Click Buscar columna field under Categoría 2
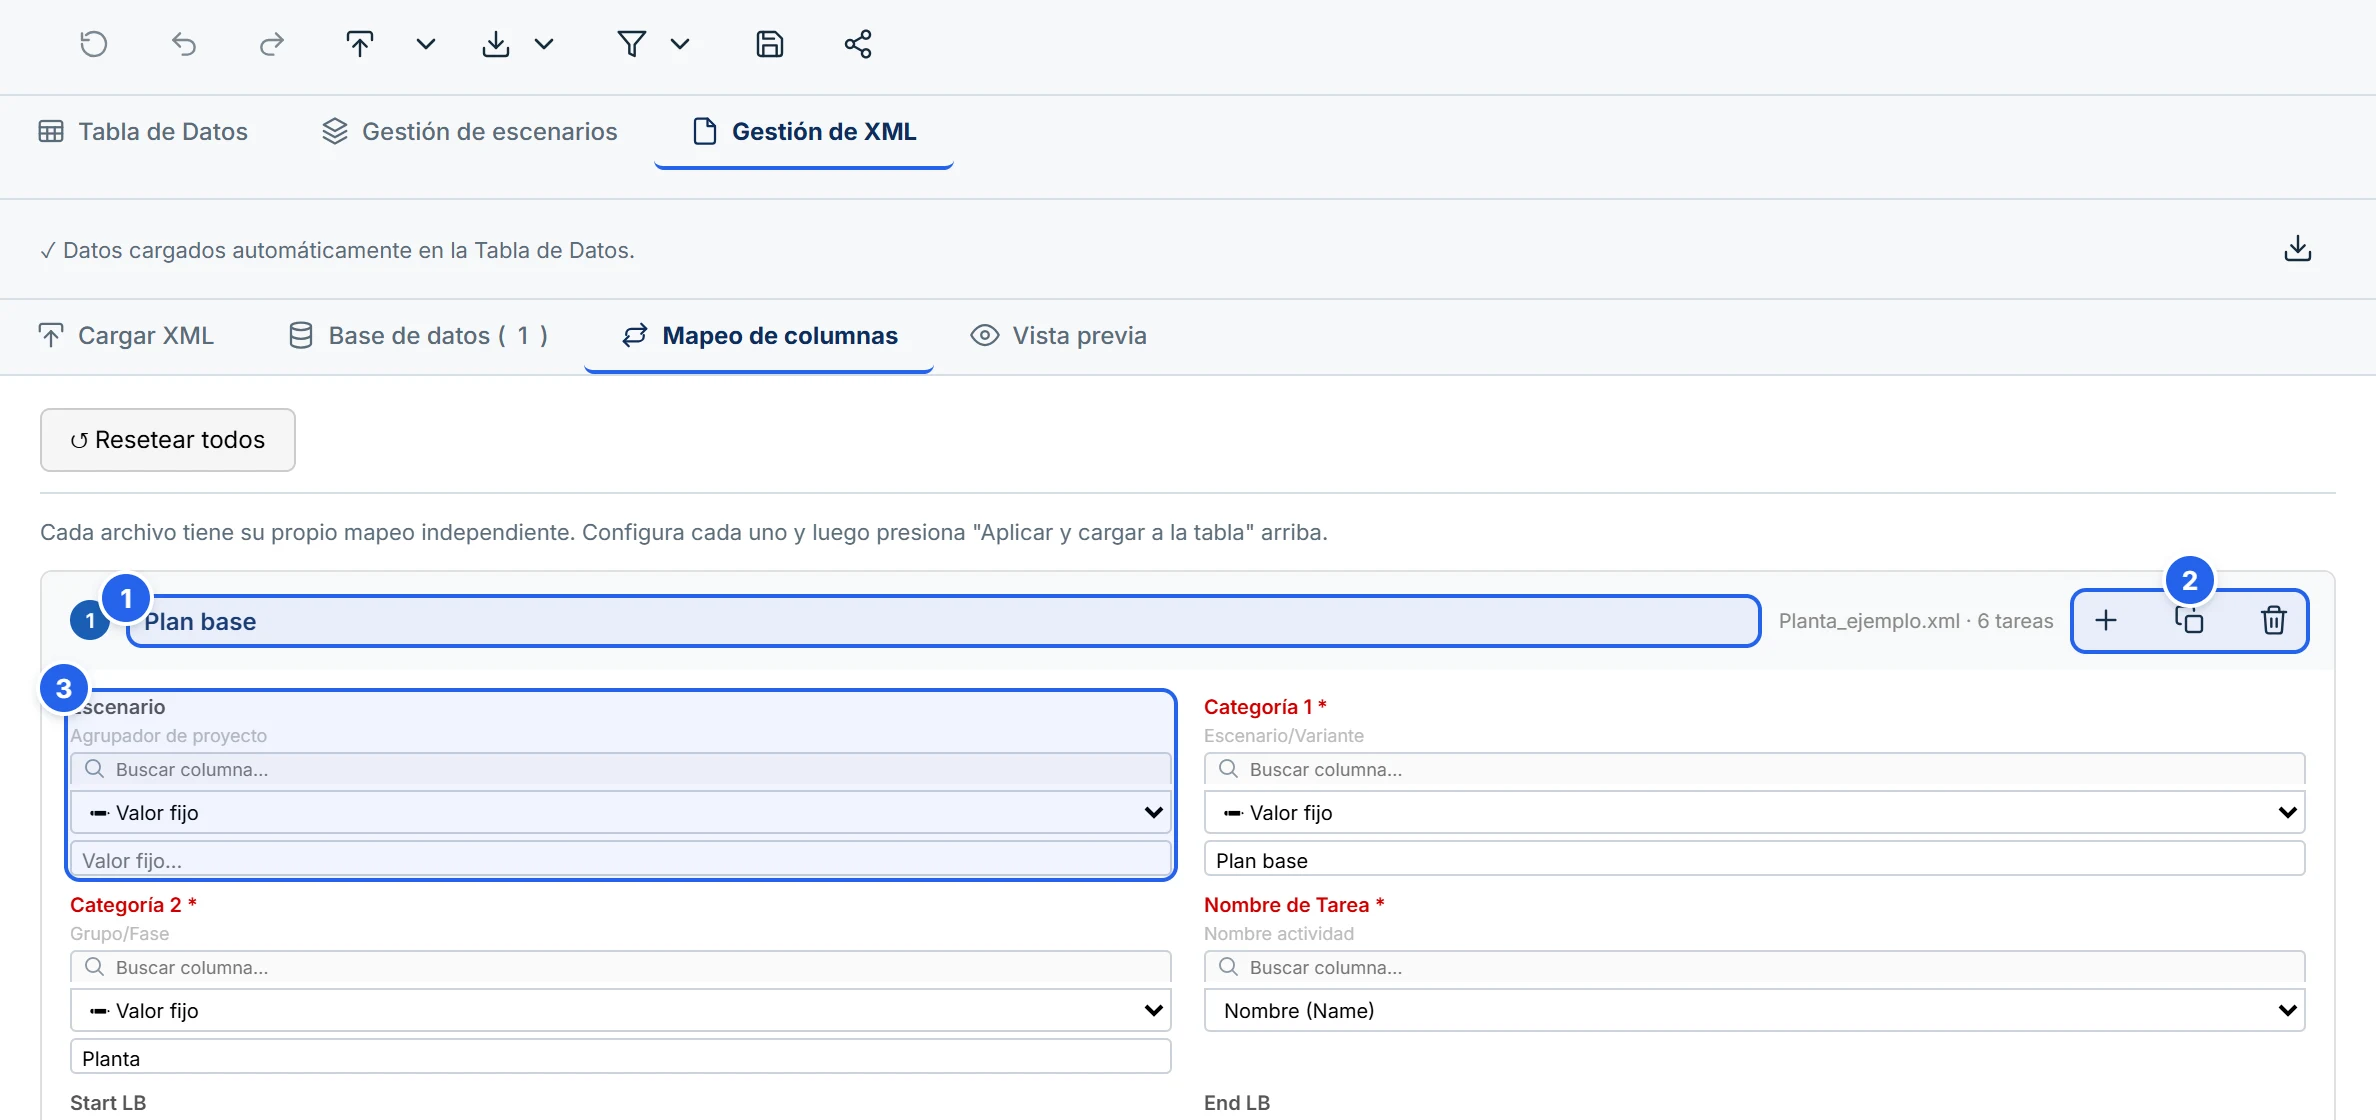 (620, 967)
